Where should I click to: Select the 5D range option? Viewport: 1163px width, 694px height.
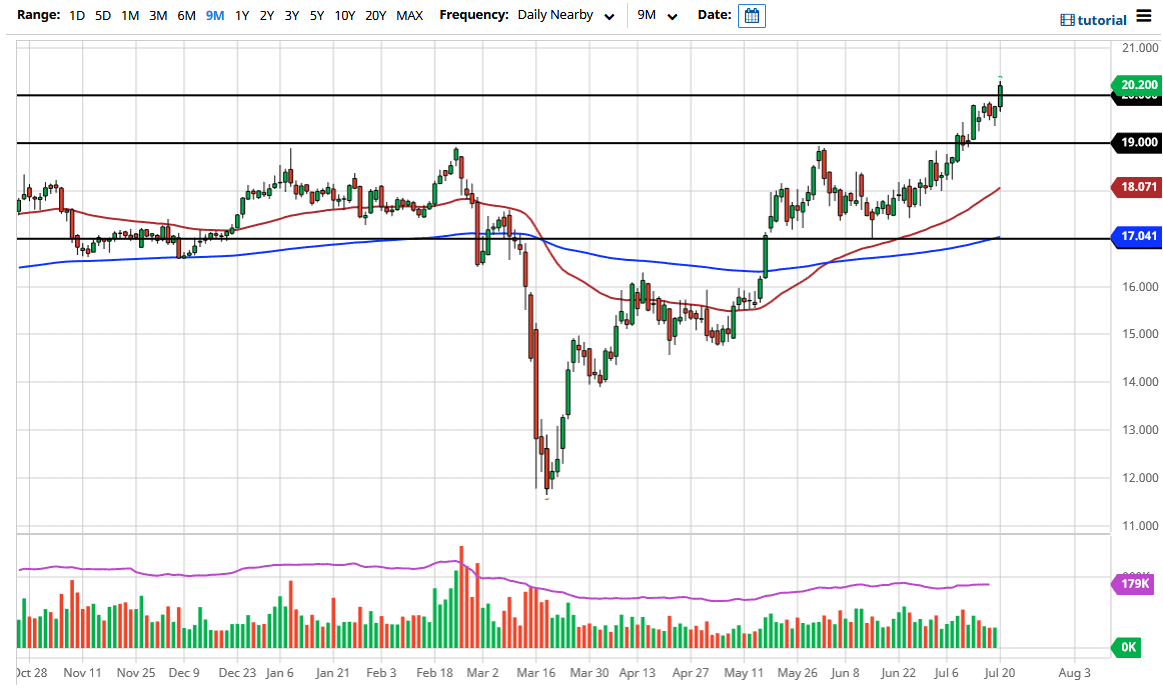click(x=103, y=16)
